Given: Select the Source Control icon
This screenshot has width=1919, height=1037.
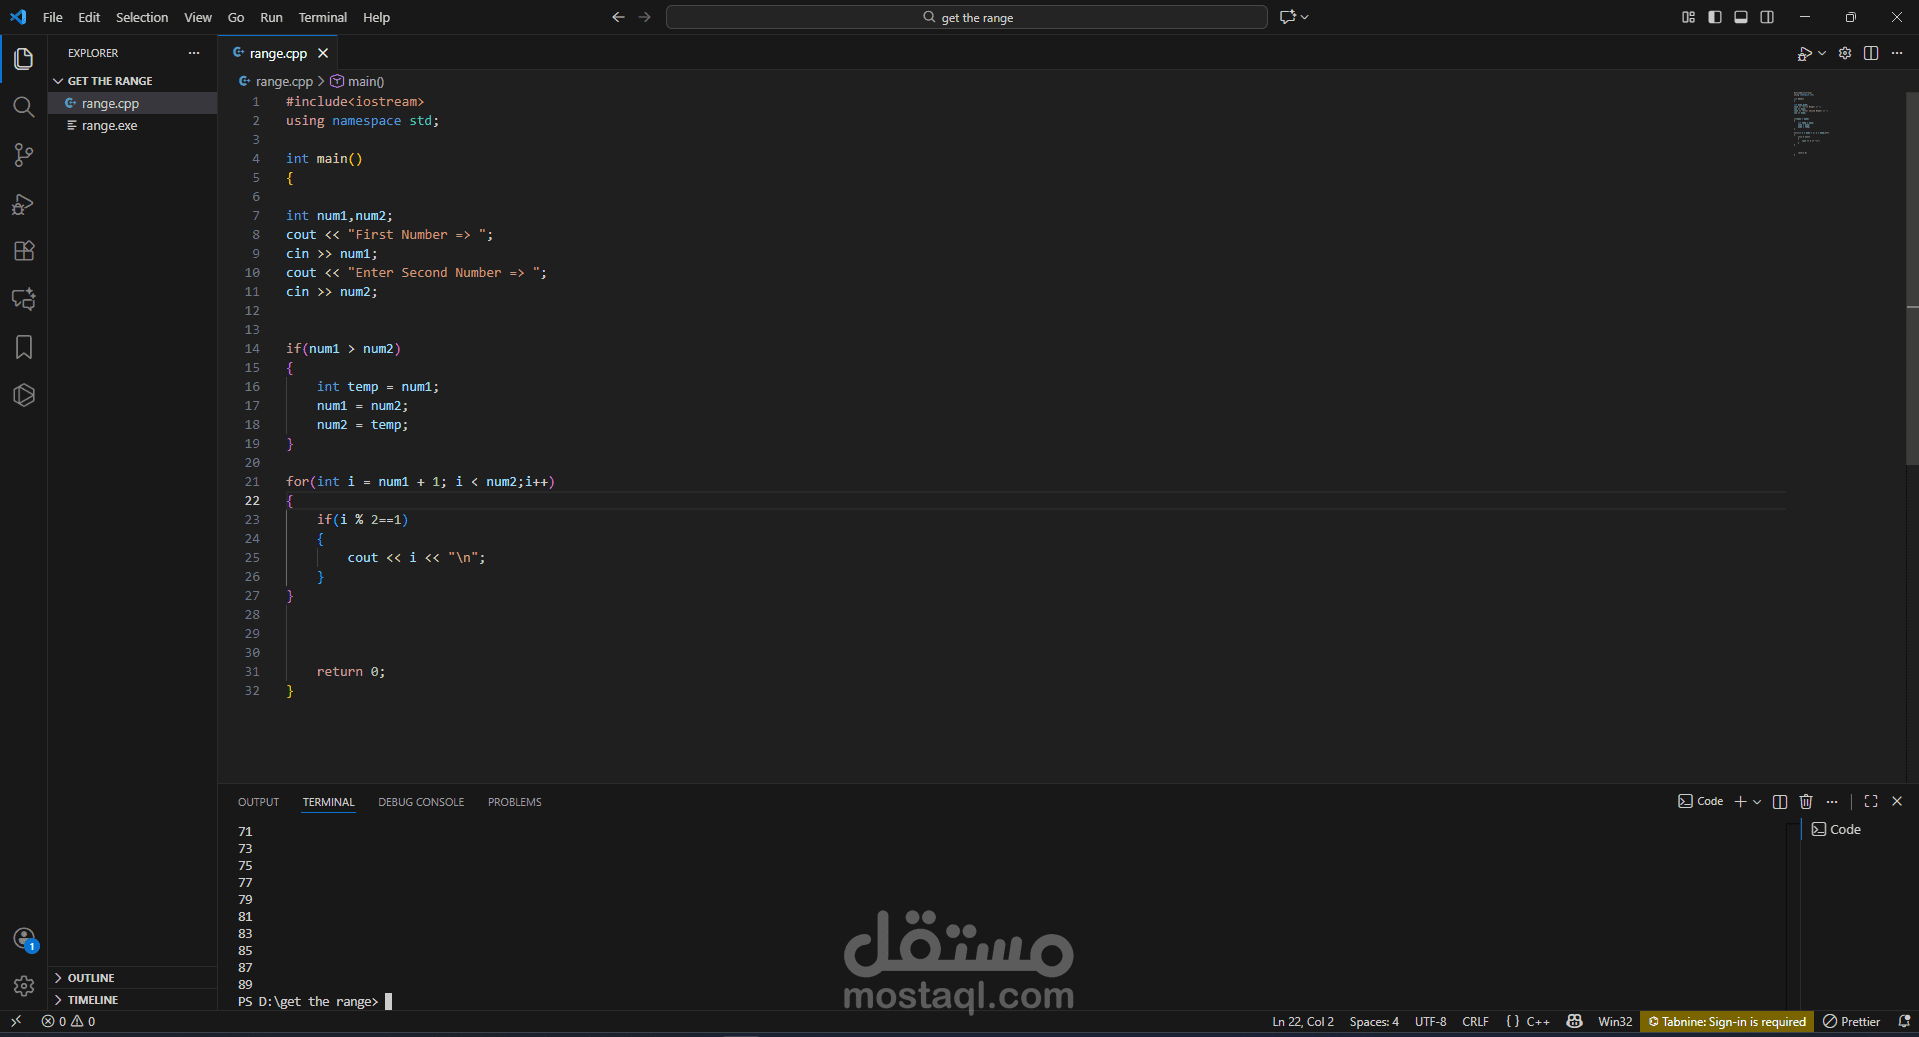Looking at the screenshot, I should [24, 155].
